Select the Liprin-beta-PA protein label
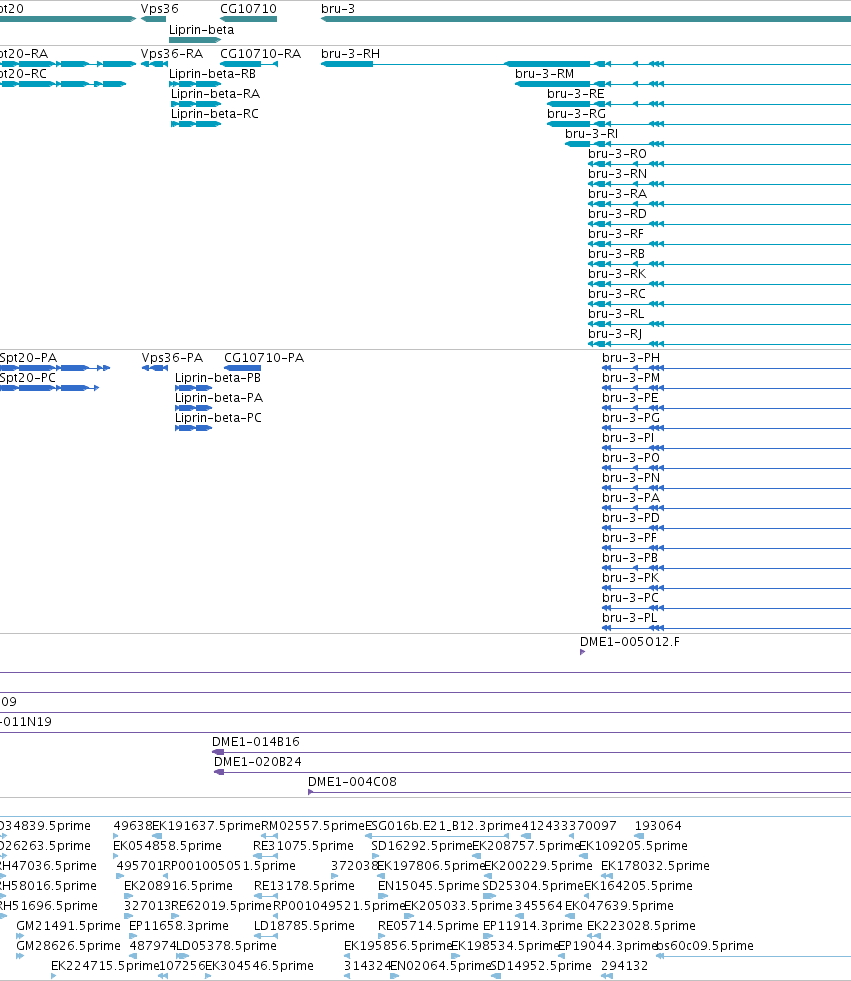 pos(219,398)
